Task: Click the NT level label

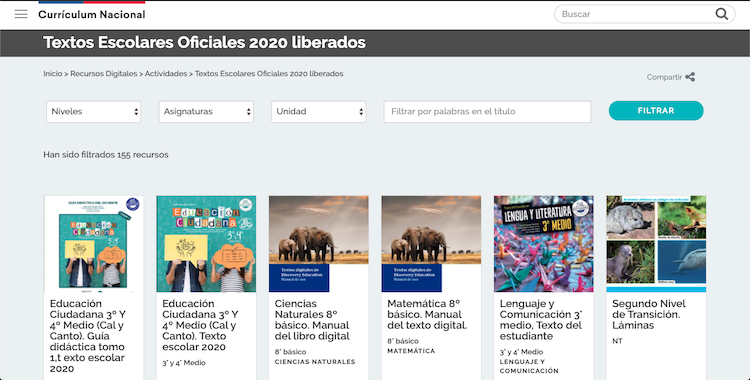Action: pyautogui.click(x=618, y=341)
